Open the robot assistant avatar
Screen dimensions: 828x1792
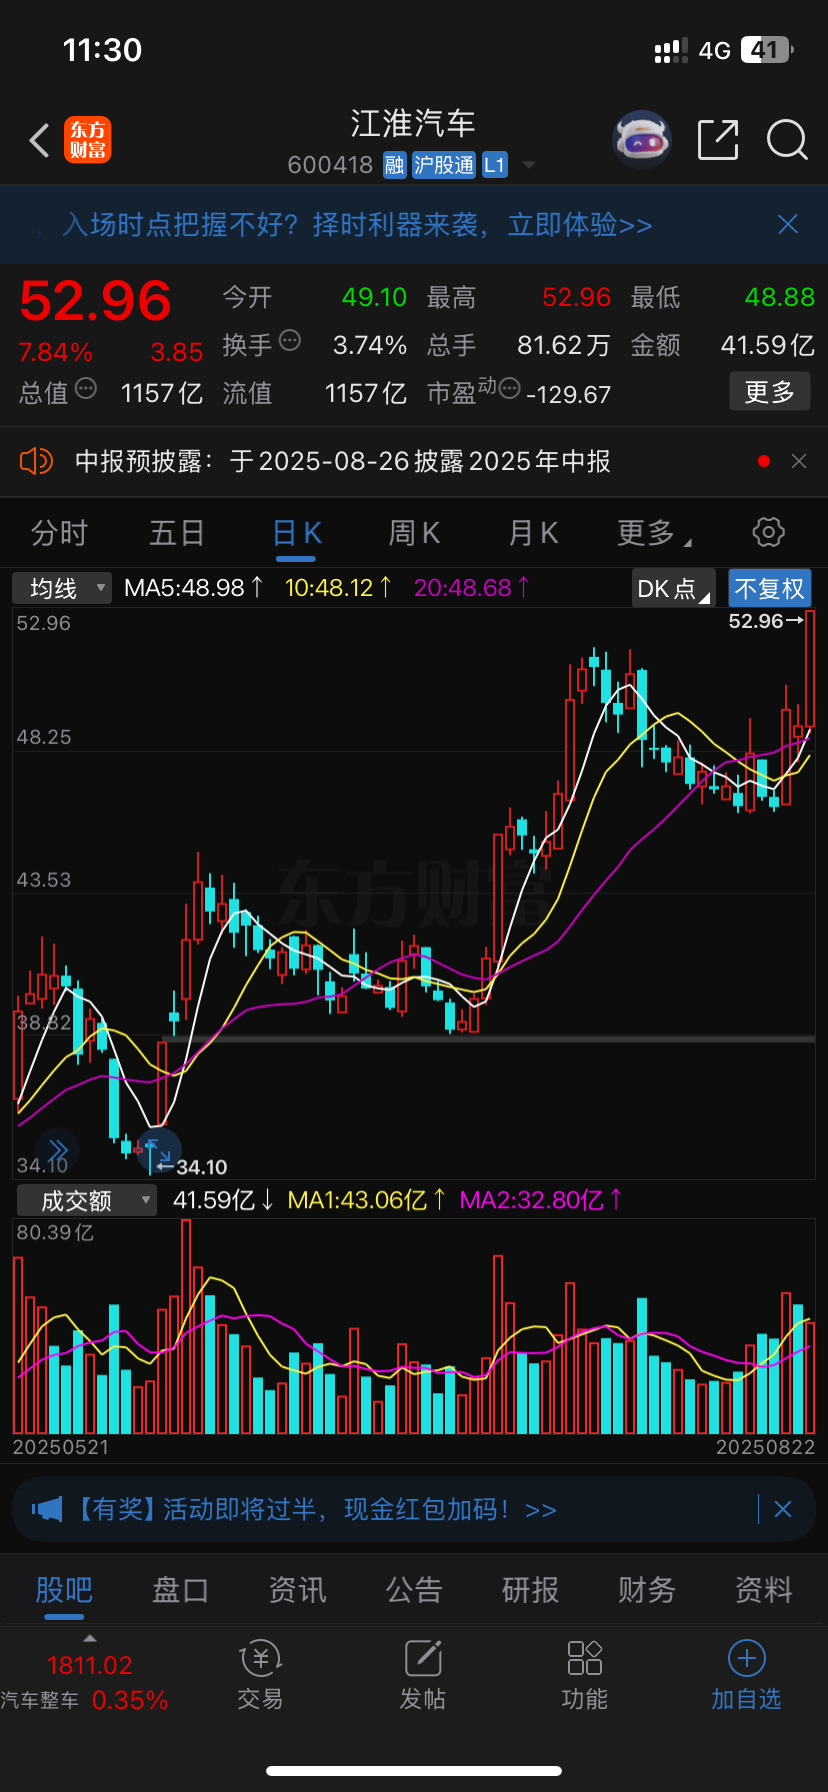(641, 140)
